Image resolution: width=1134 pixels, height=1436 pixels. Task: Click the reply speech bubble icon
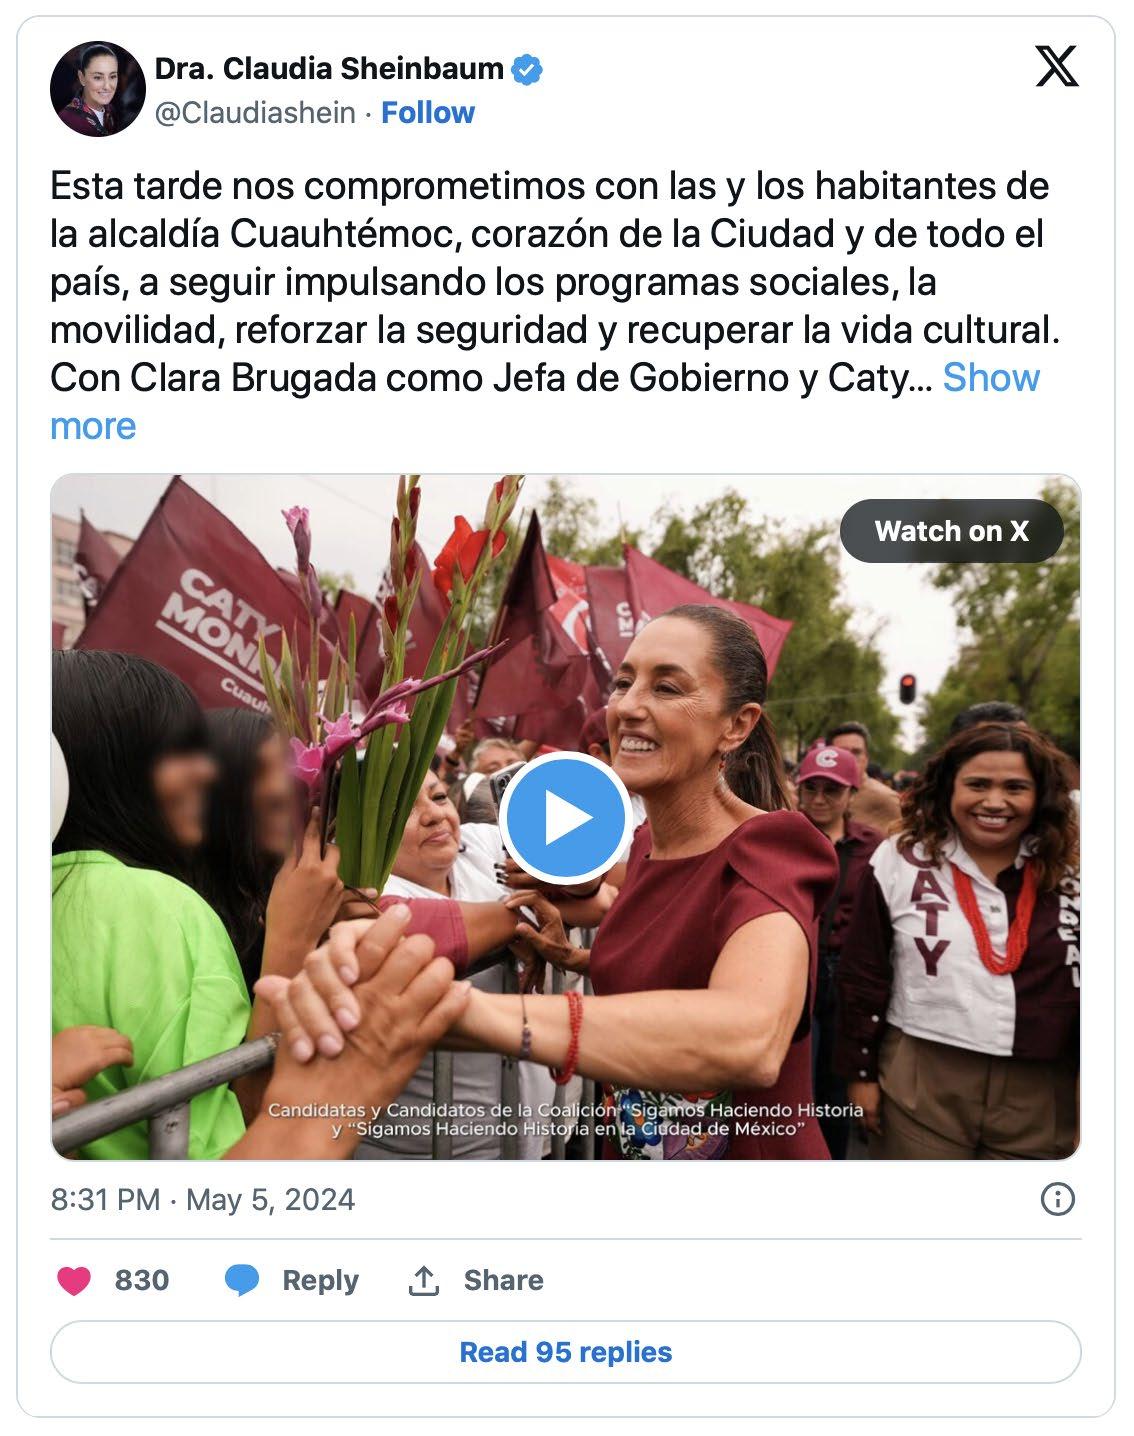pos(242,1280)
